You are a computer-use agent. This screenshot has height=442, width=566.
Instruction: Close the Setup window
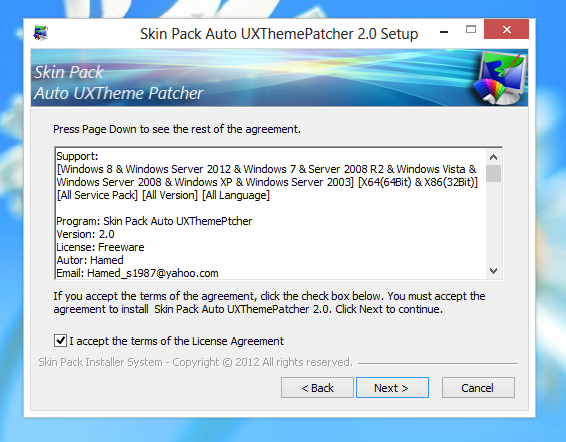tap(506, 29)
